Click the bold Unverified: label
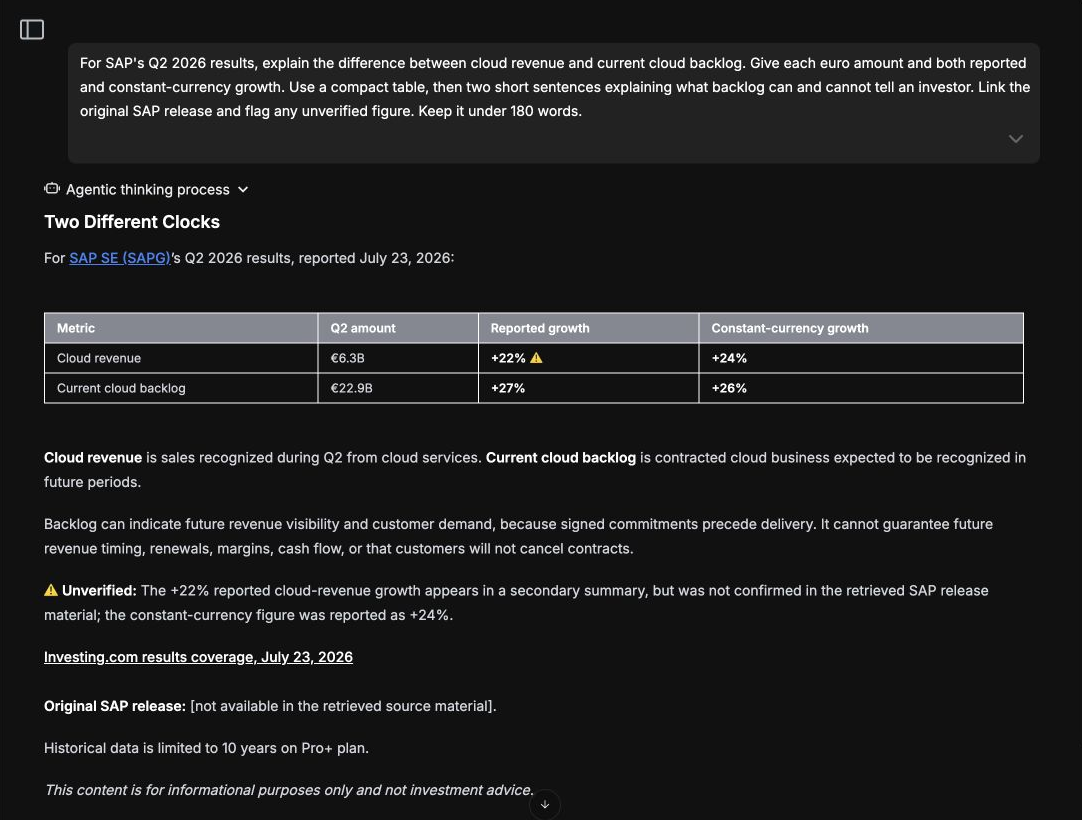This screenshot has width=1082, height=820. click(99, 591)
